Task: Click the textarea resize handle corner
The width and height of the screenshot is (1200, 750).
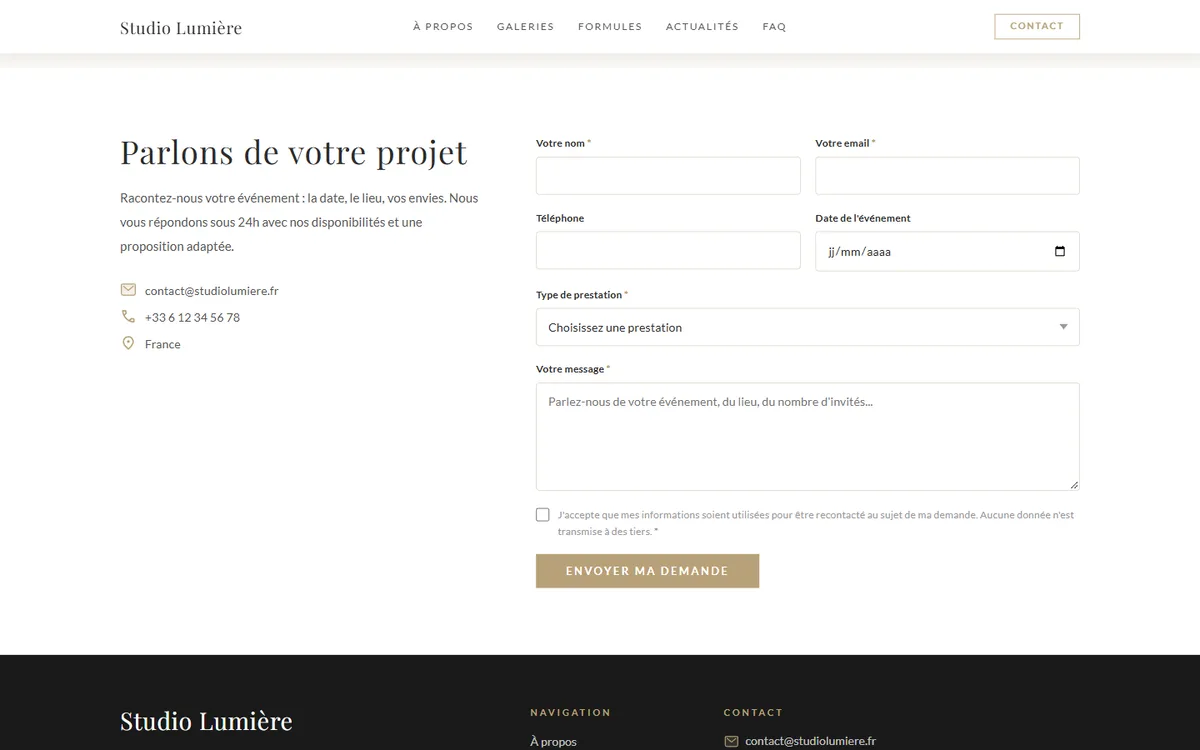Action: click(x=1074, y=485)
